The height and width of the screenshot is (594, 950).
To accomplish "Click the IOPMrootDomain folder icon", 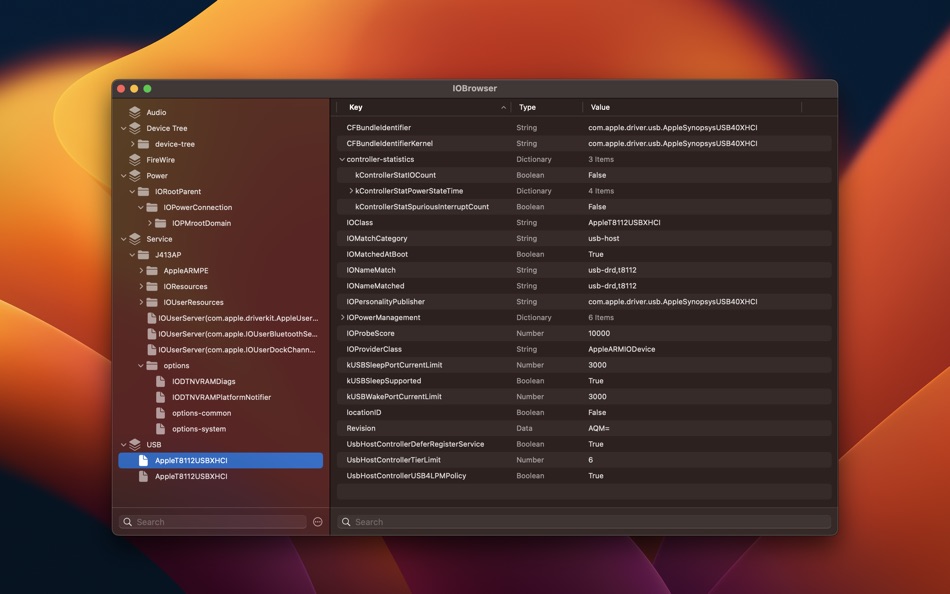I will click(x=161, y=222).
